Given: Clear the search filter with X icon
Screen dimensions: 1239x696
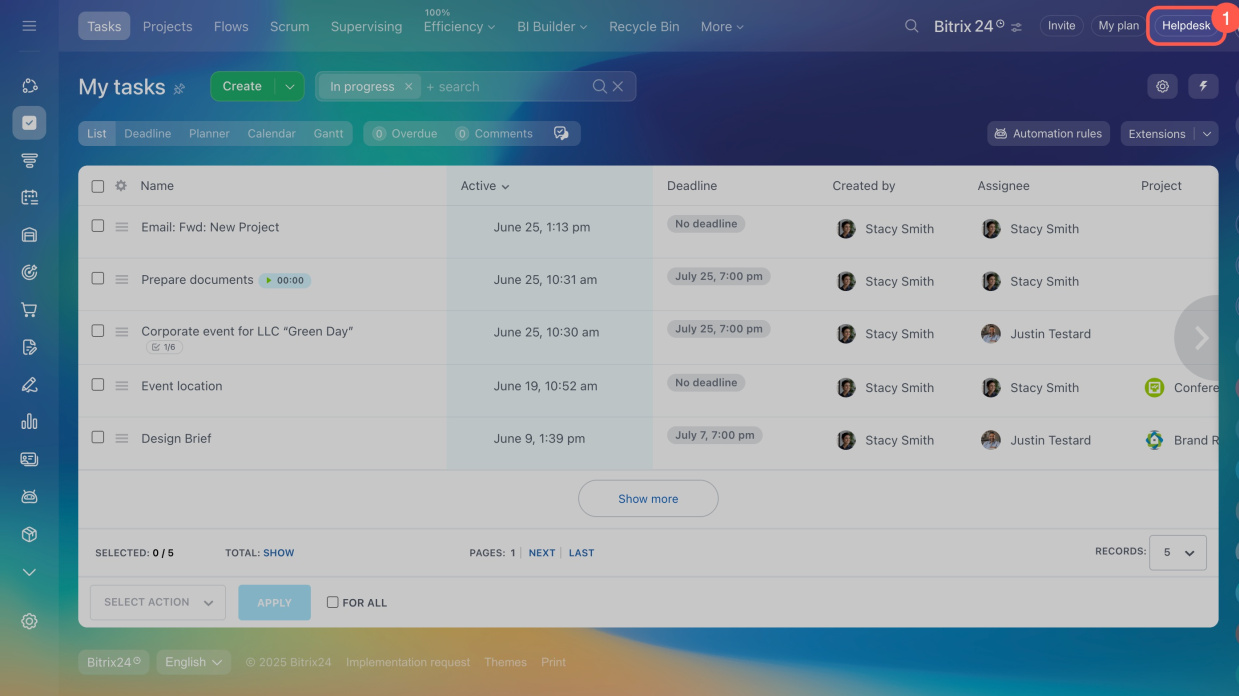Looking at the screenshot, I should point(618,87).
